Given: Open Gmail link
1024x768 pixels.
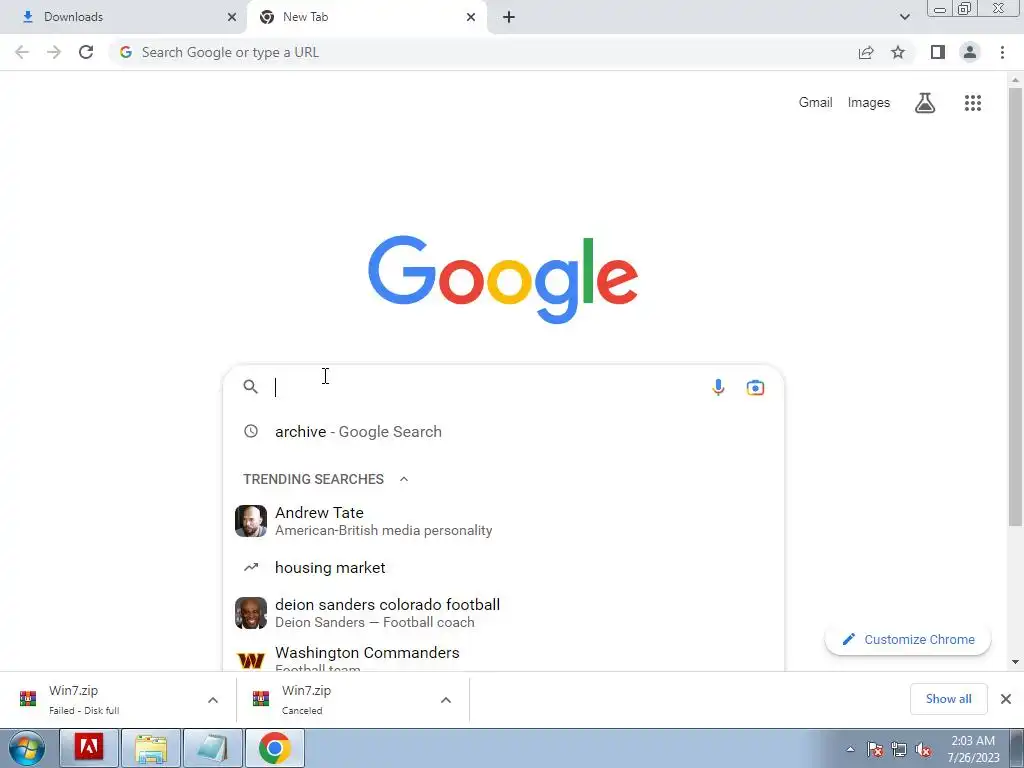Looking at the screenshot, I should [816, 103].
